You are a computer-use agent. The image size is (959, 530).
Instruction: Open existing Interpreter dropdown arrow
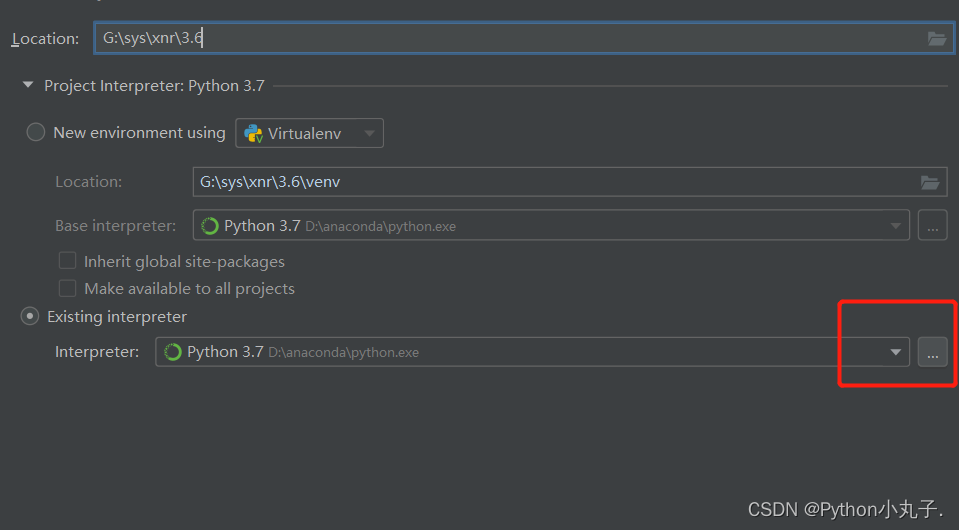pos(895,352)
